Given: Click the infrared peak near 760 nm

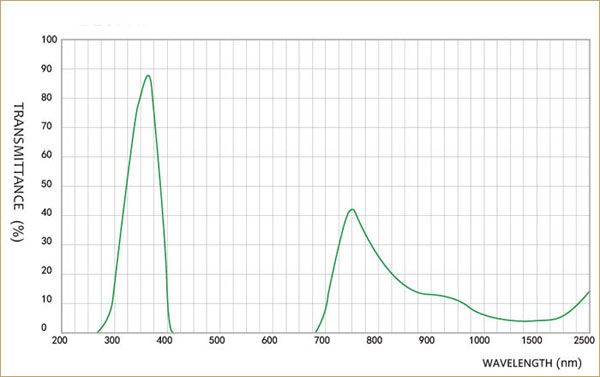Looking at the screenshot, I should tap(352, 210).
